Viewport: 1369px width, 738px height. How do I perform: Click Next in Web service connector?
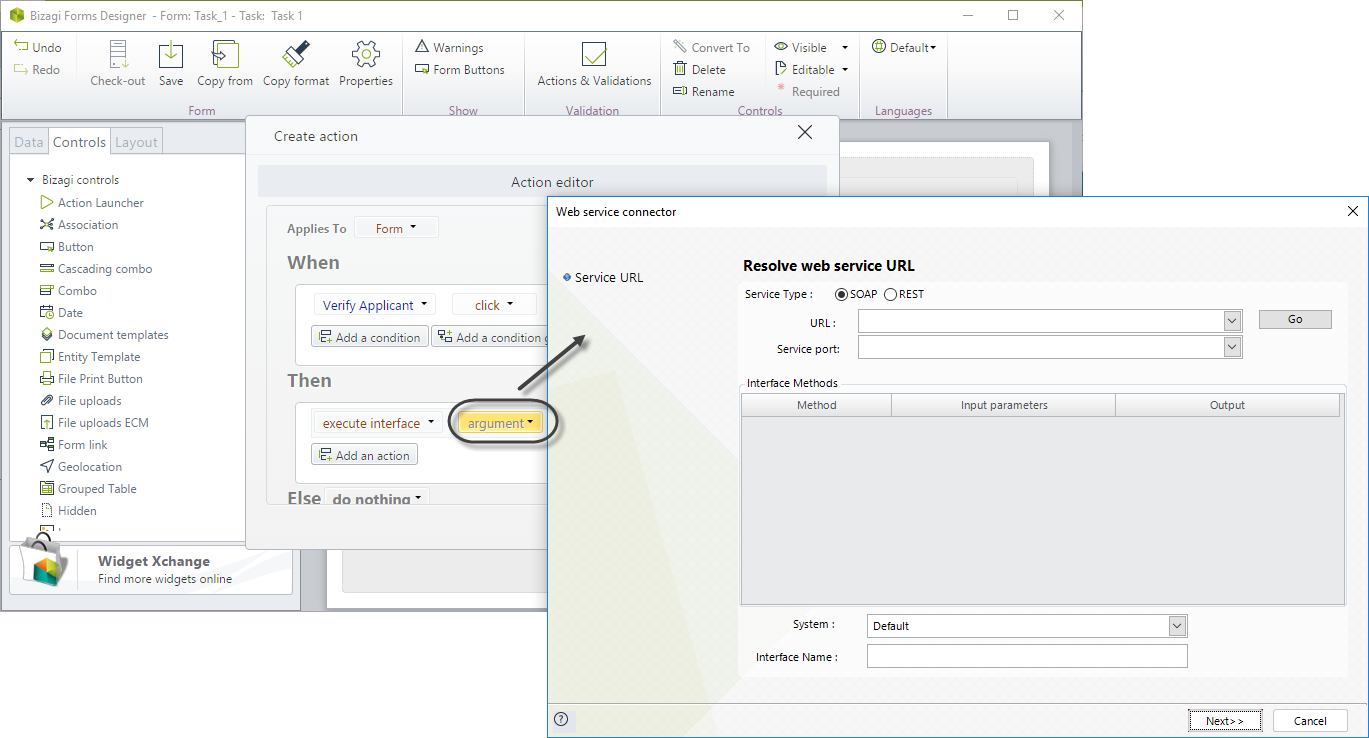(1225, 720)
